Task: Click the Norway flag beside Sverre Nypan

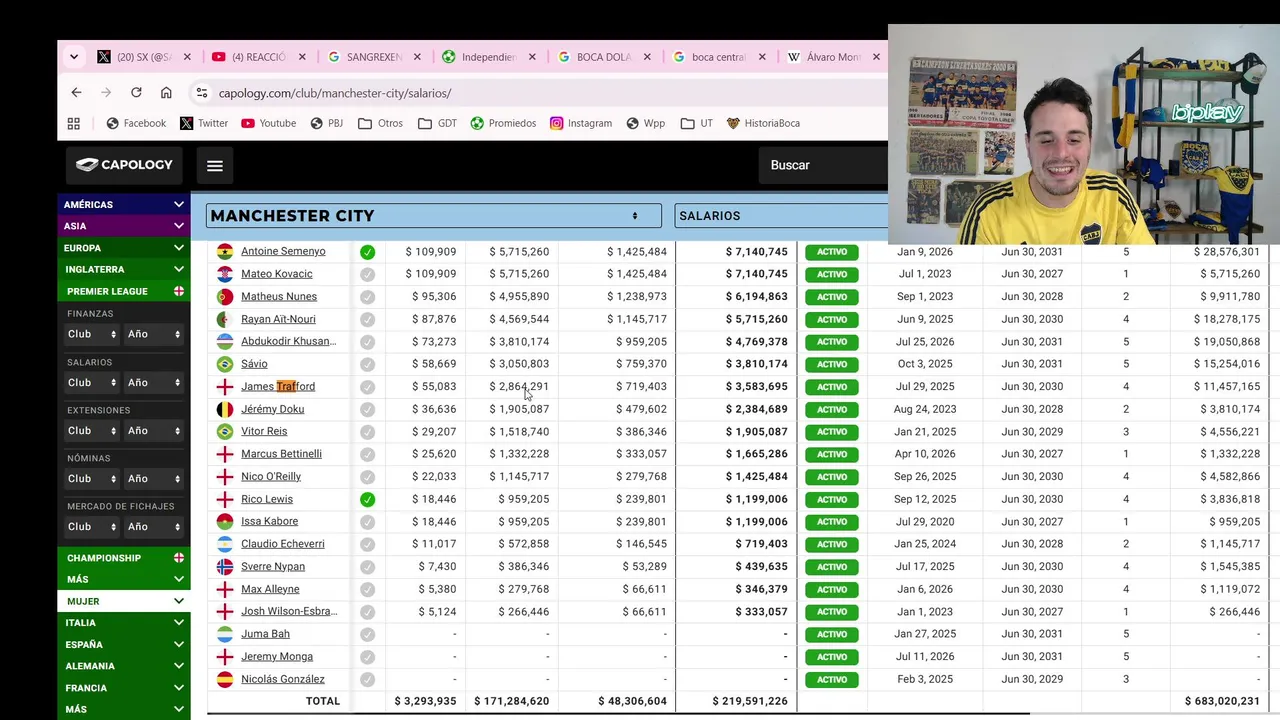Action: 225,566
